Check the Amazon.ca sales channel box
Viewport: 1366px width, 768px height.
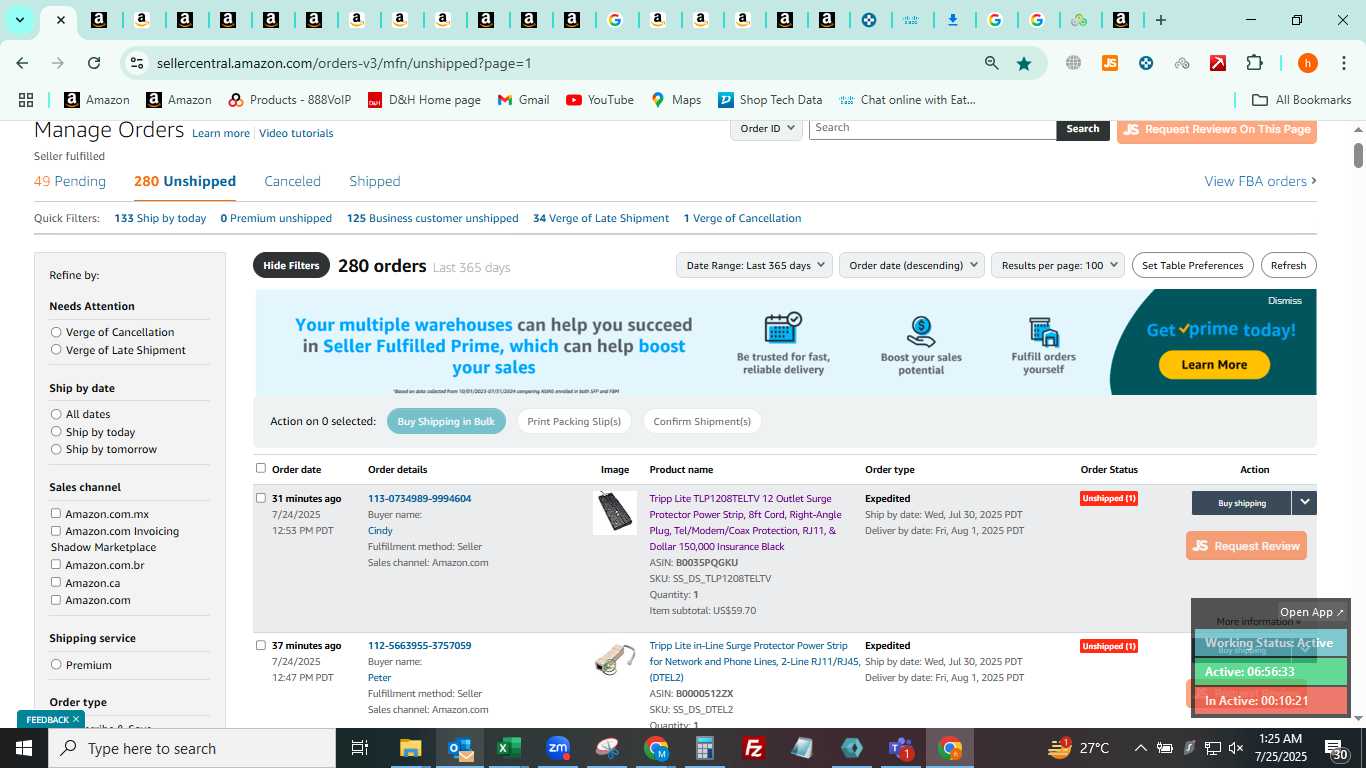56,582
